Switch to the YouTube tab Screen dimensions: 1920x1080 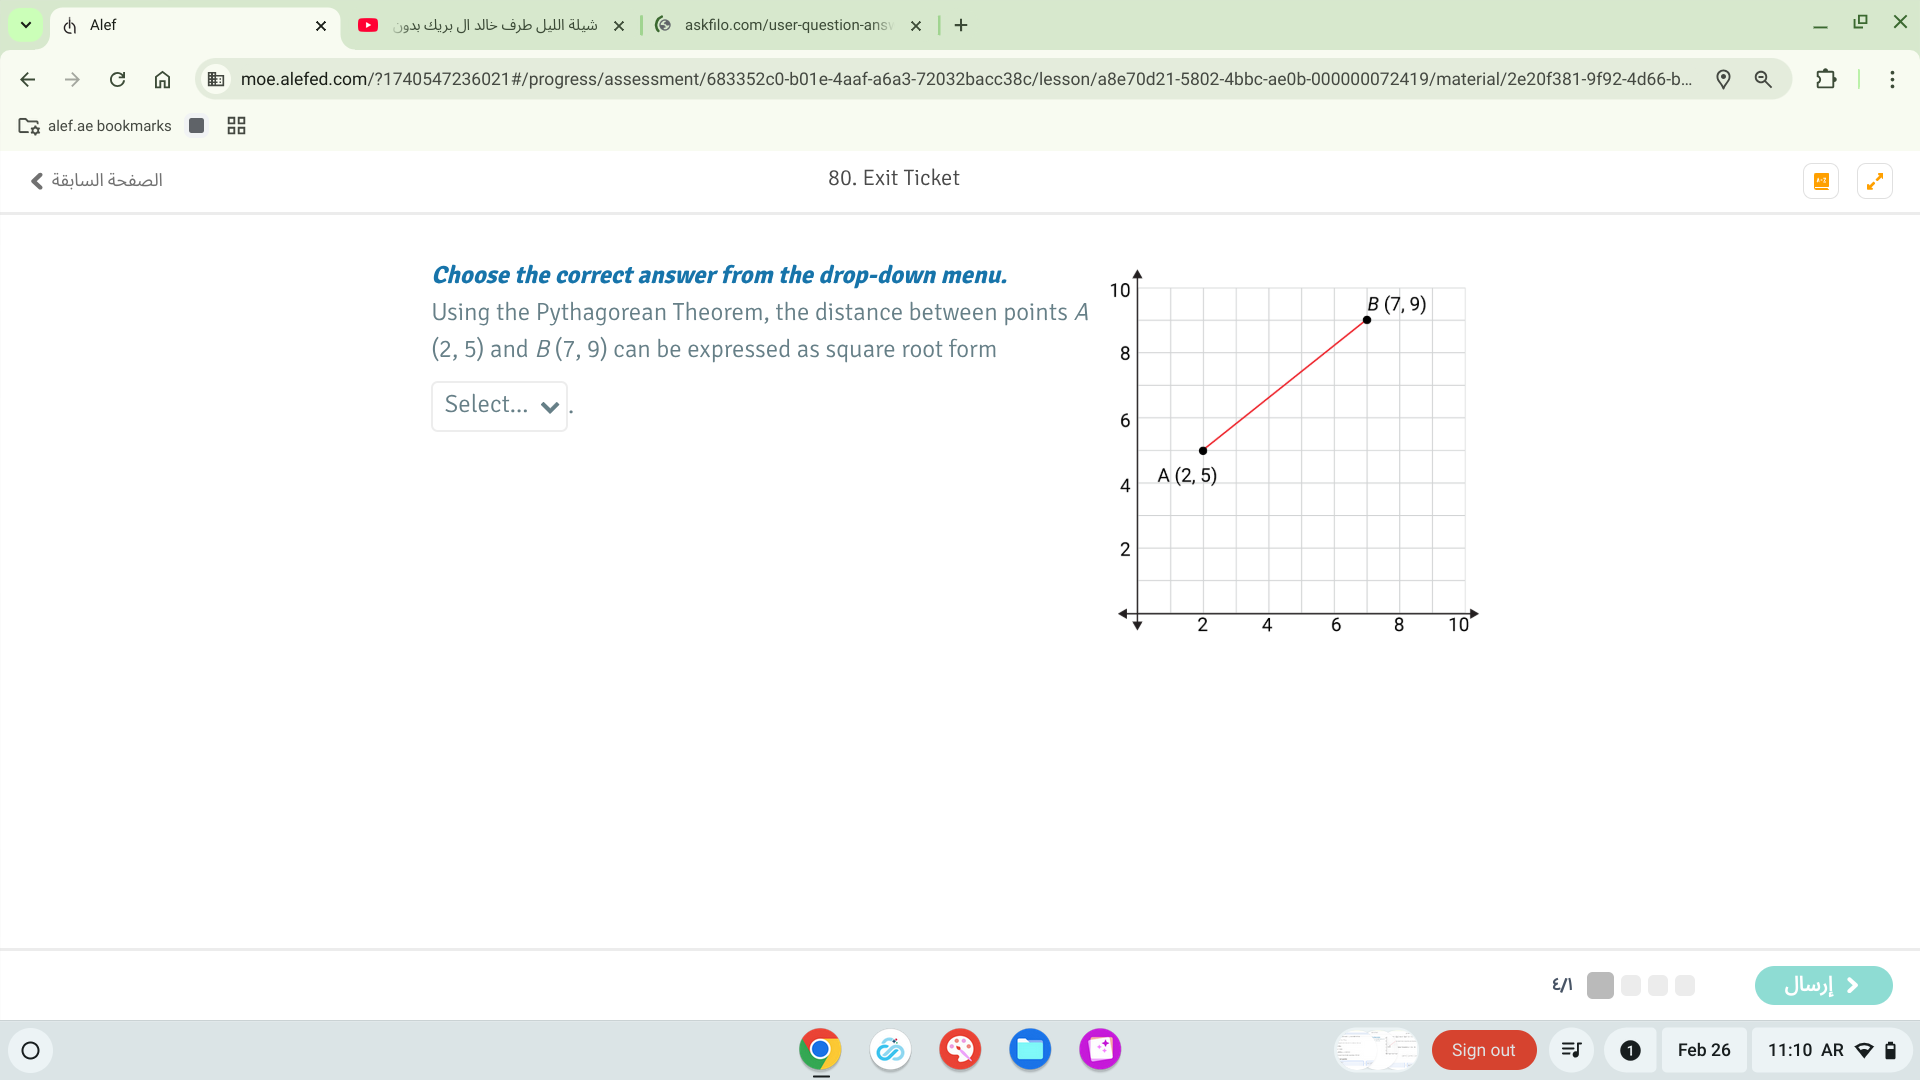490,25
